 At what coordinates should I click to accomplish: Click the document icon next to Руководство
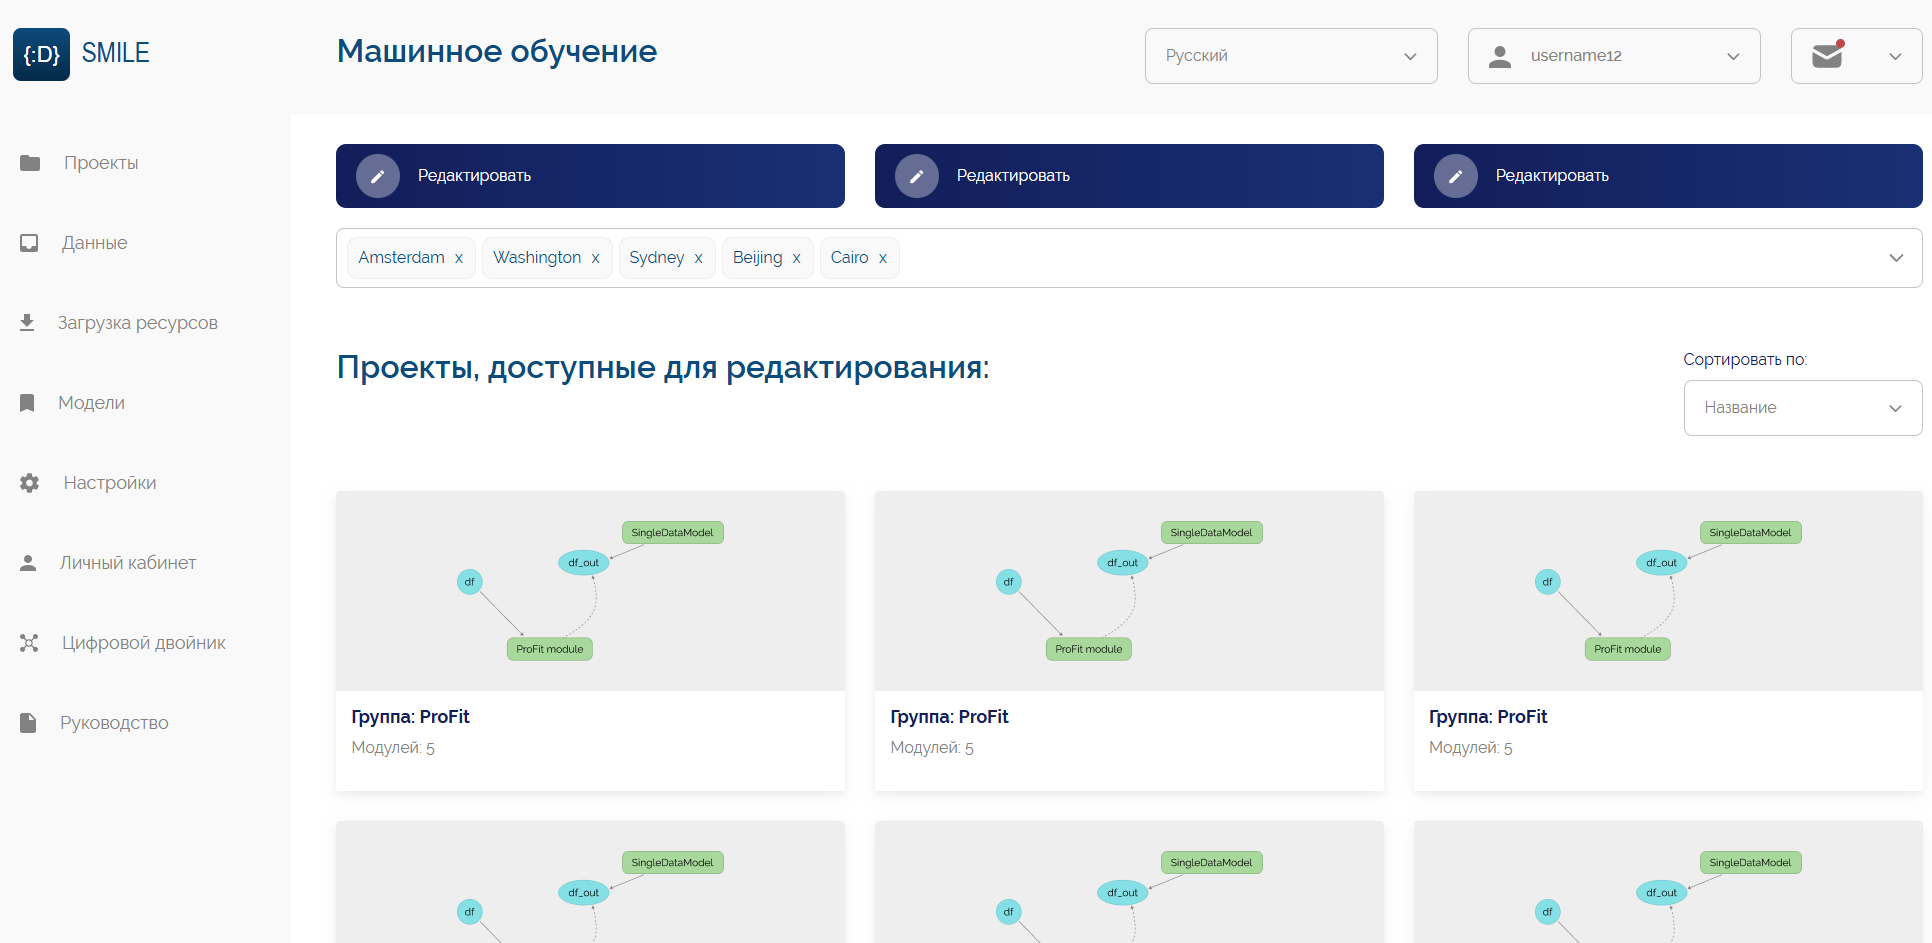click(28, 723)
